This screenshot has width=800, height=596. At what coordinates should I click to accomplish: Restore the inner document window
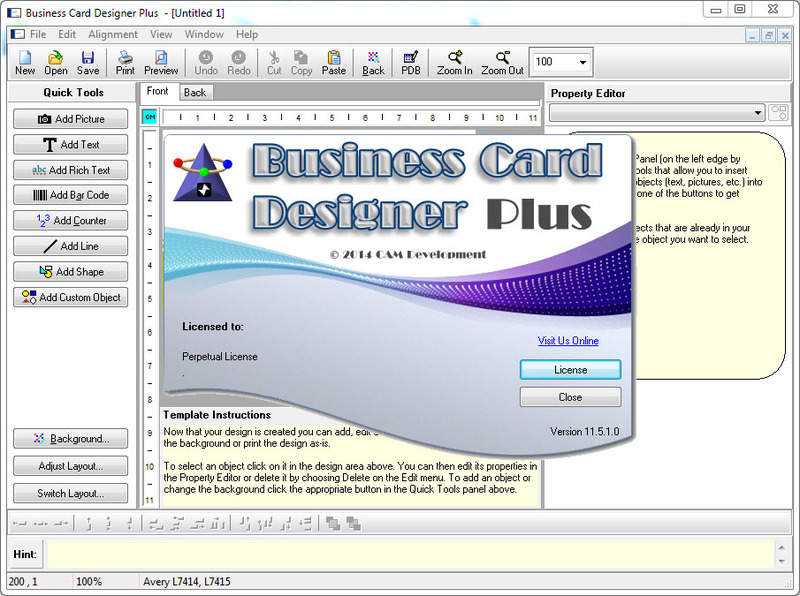pyautogui.click(x=768, y=35)
